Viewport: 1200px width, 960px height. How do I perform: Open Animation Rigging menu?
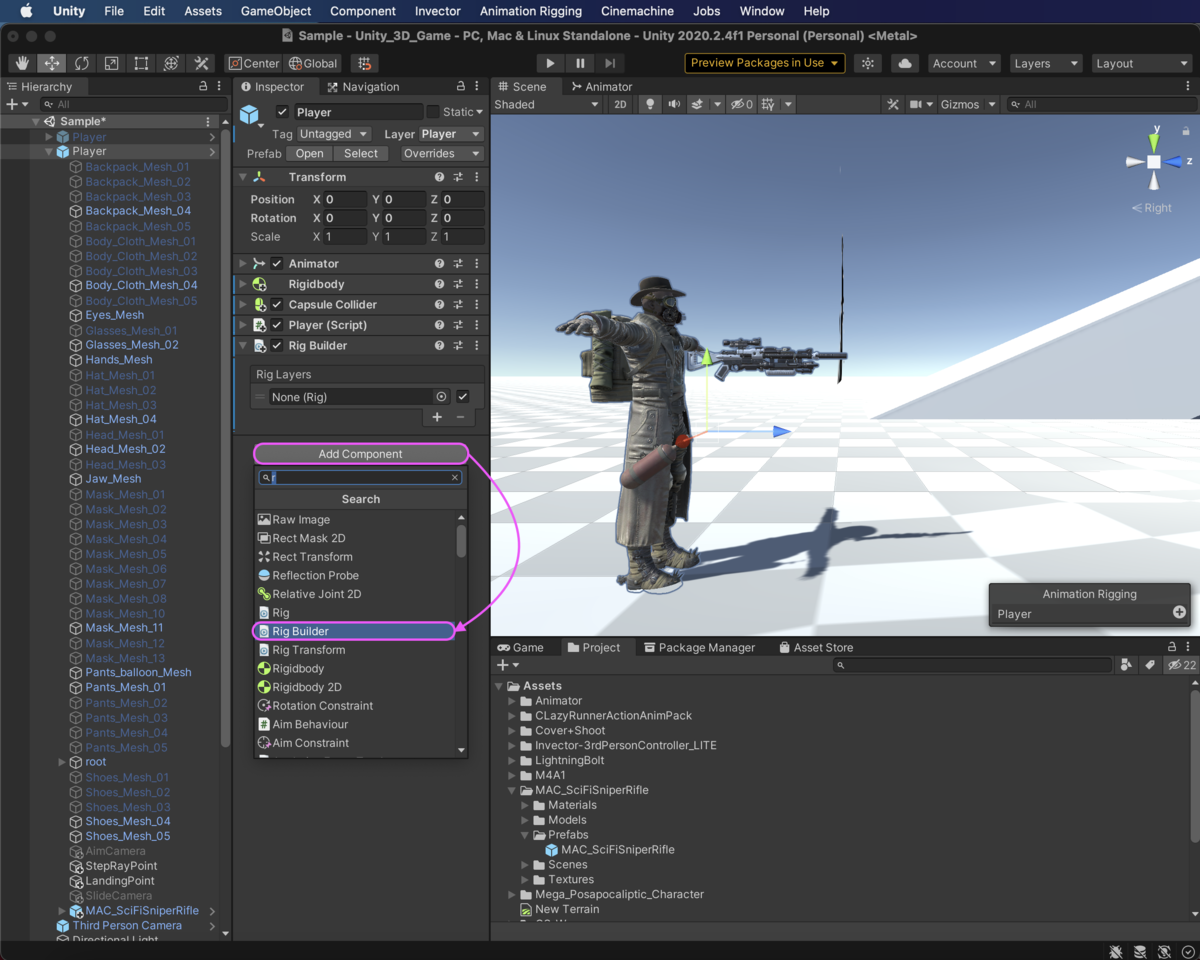point(531,11)
